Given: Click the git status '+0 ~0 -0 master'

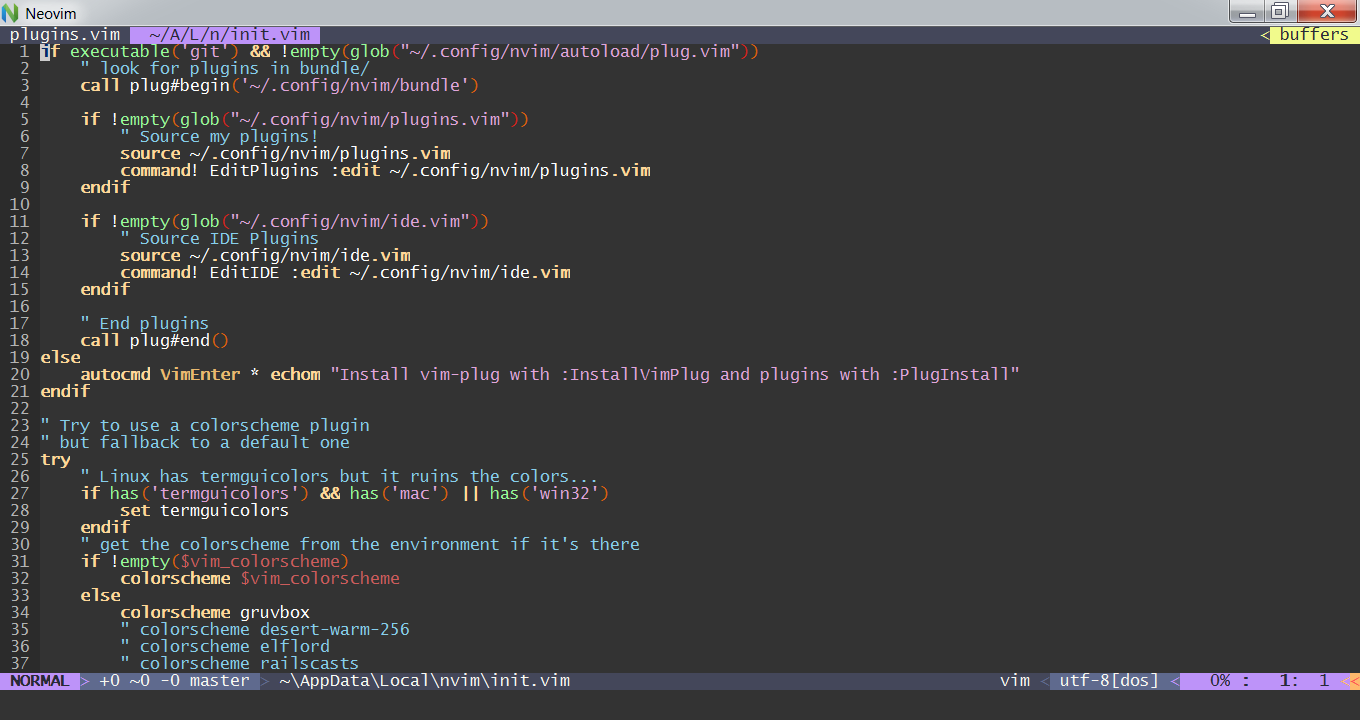Looking at the screenshot, I should (175, 681).
